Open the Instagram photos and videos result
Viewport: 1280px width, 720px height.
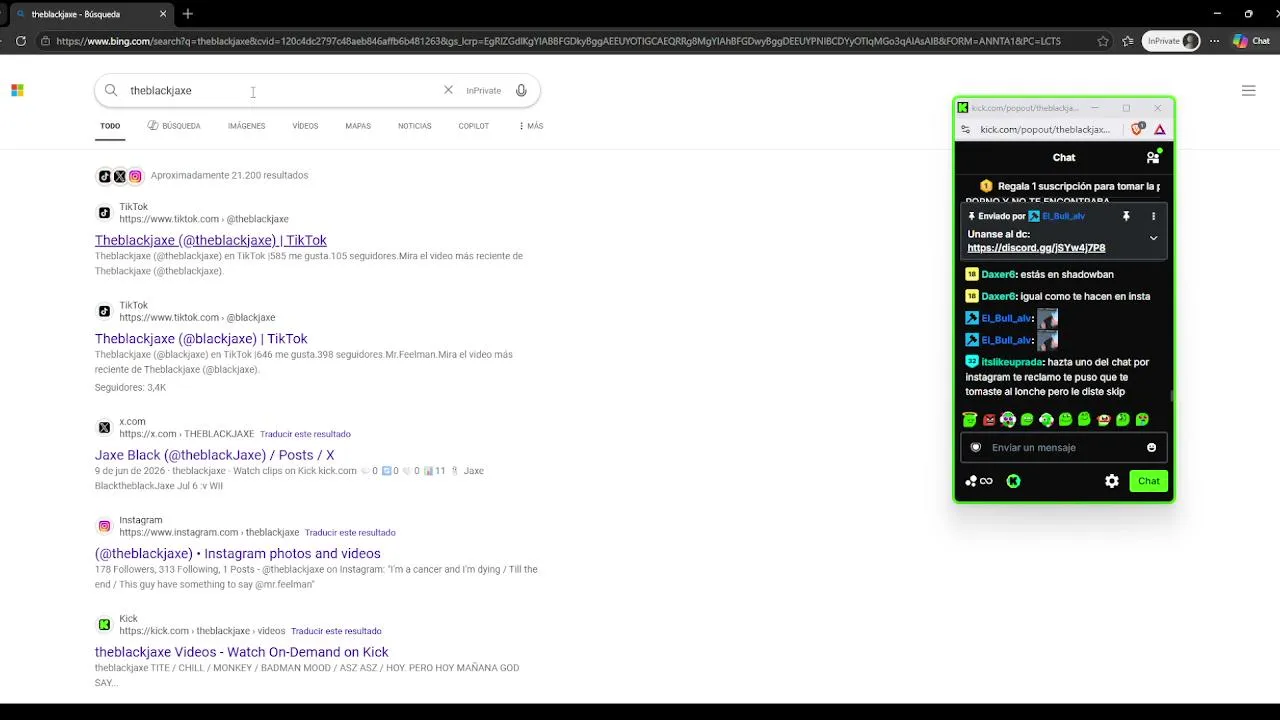point(238,553)
